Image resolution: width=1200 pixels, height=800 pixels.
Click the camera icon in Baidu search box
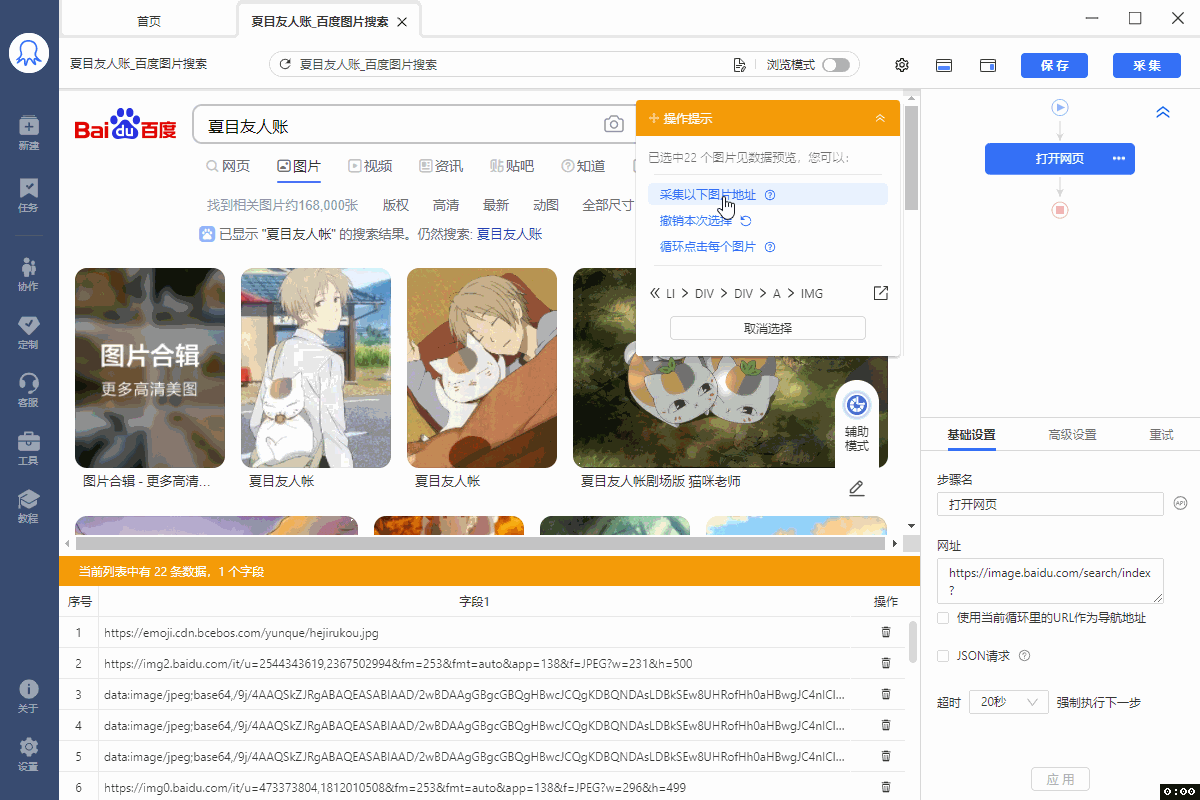tap(614, 124)
